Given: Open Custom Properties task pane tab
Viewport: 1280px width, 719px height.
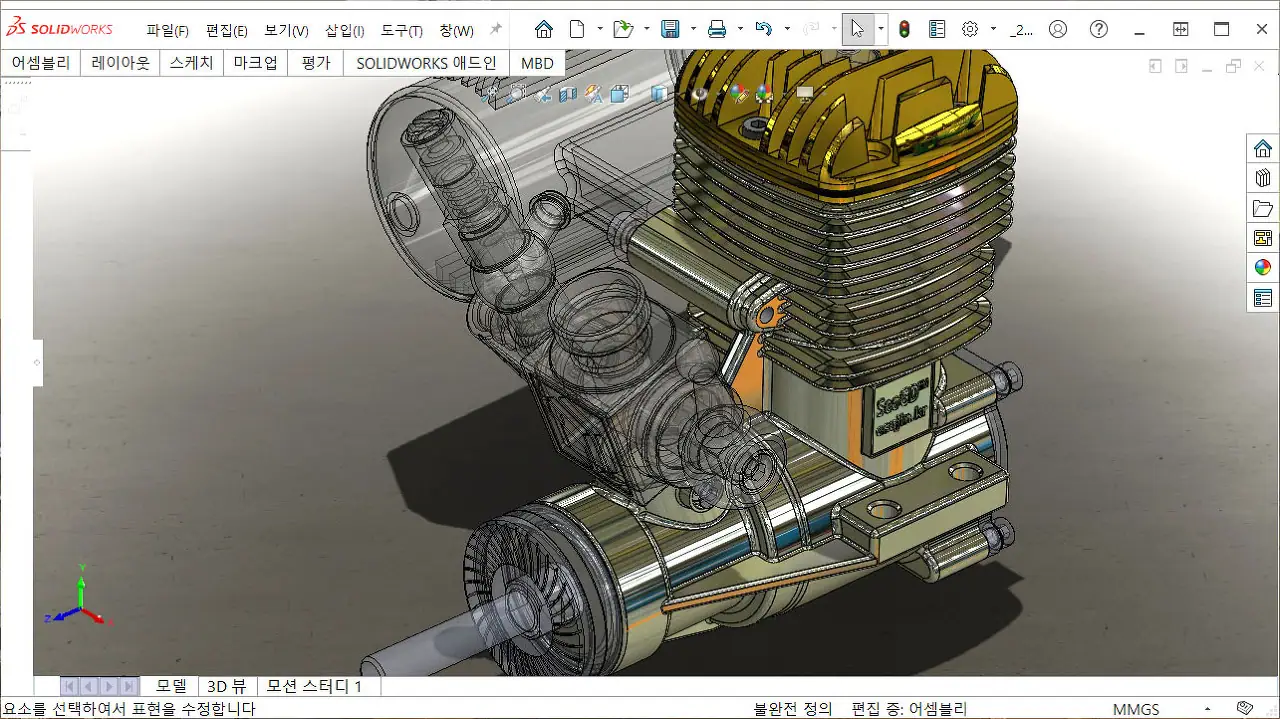Looking at the screenshot, I should (x=1263, y=297).
